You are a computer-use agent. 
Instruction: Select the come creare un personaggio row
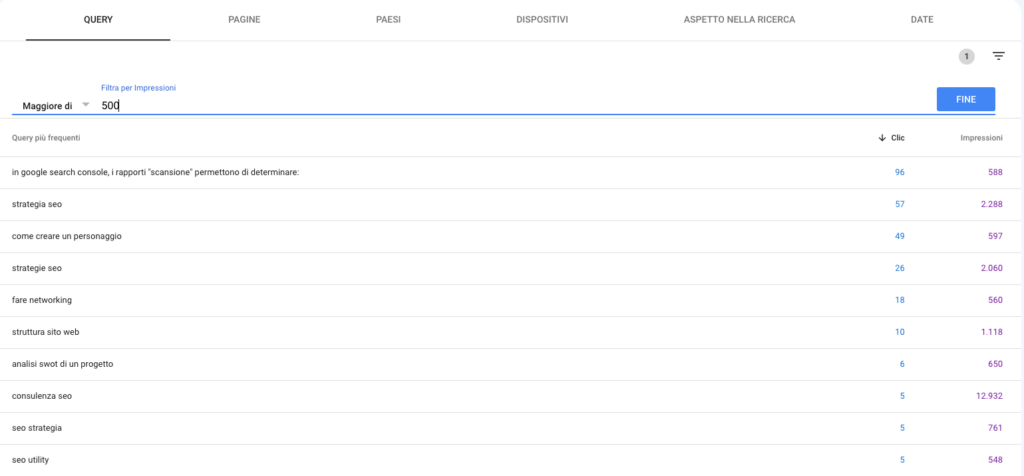512,236
